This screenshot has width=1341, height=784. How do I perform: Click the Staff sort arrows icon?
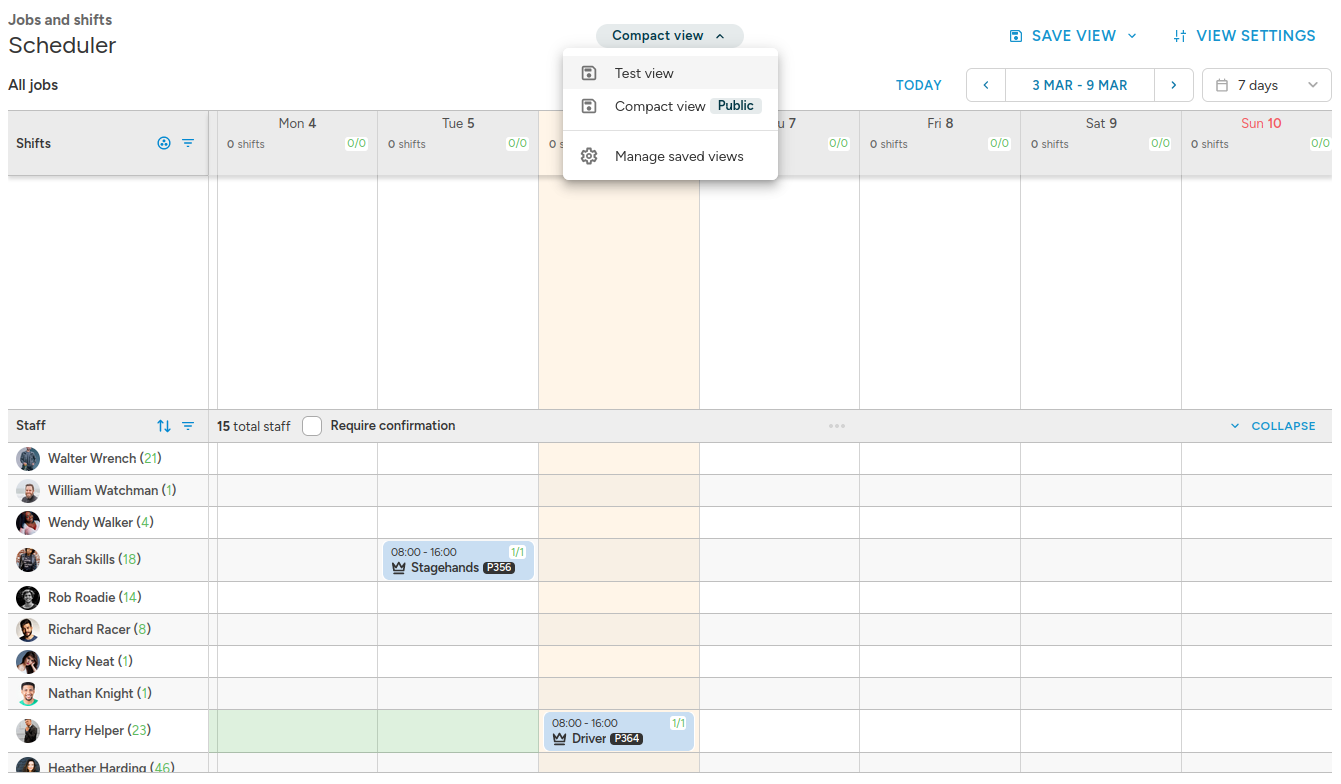164,426
